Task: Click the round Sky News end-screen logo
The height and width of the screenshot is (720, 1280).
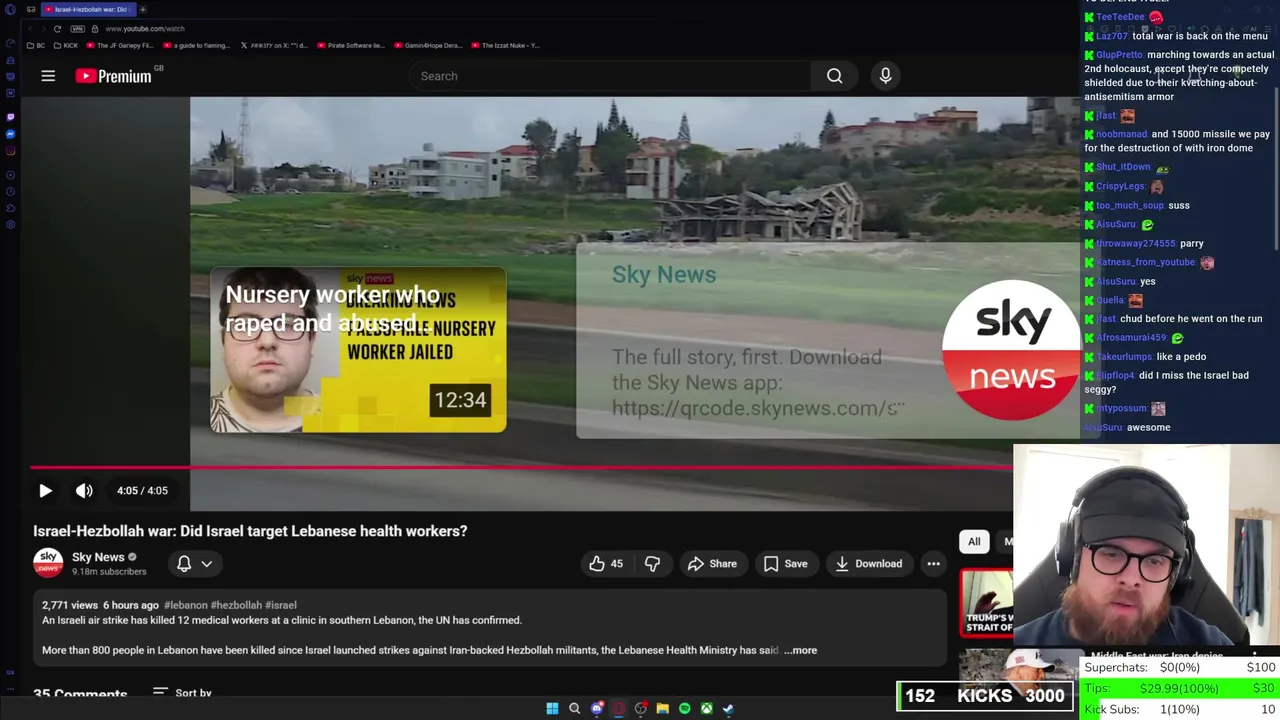Action: pyautogui.click(x=1011, y=349)
